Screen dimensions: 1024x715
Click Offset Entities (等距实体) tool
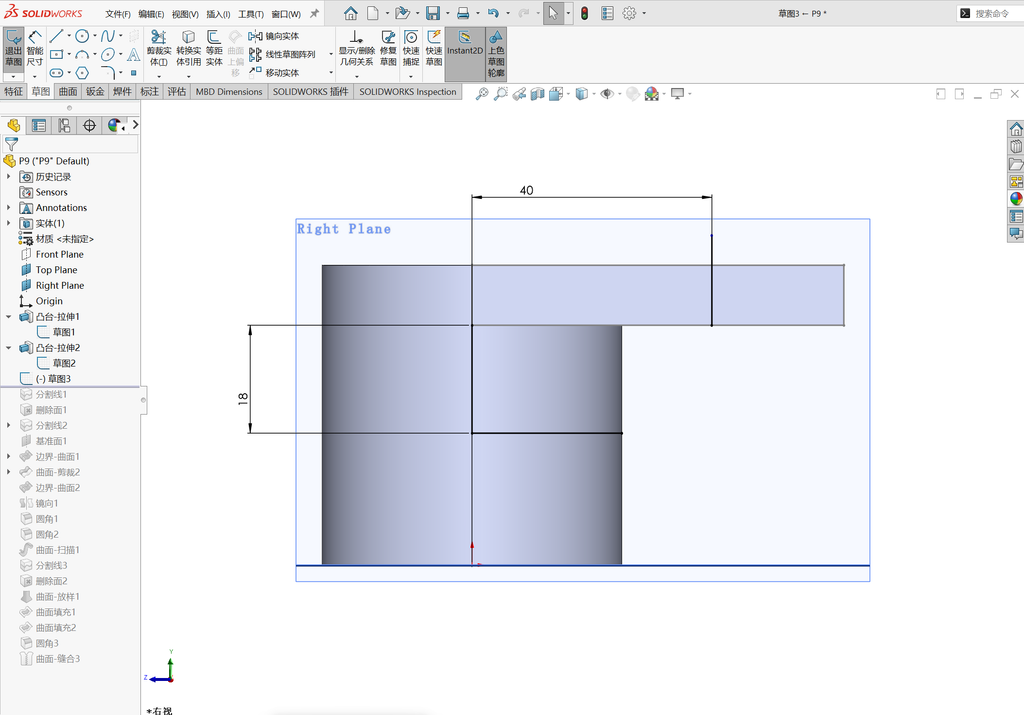coord(214,48)
